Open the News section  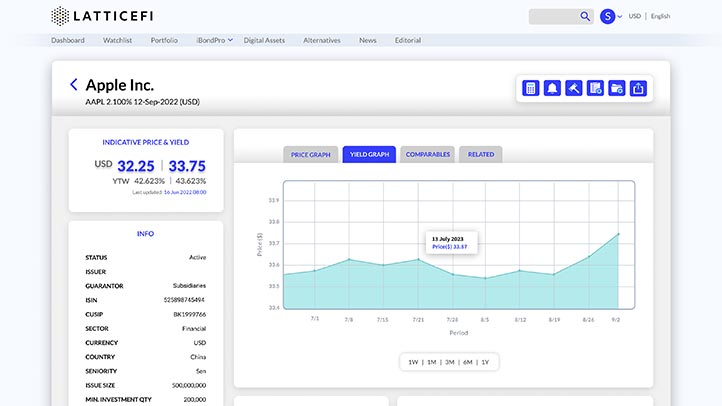367,40
